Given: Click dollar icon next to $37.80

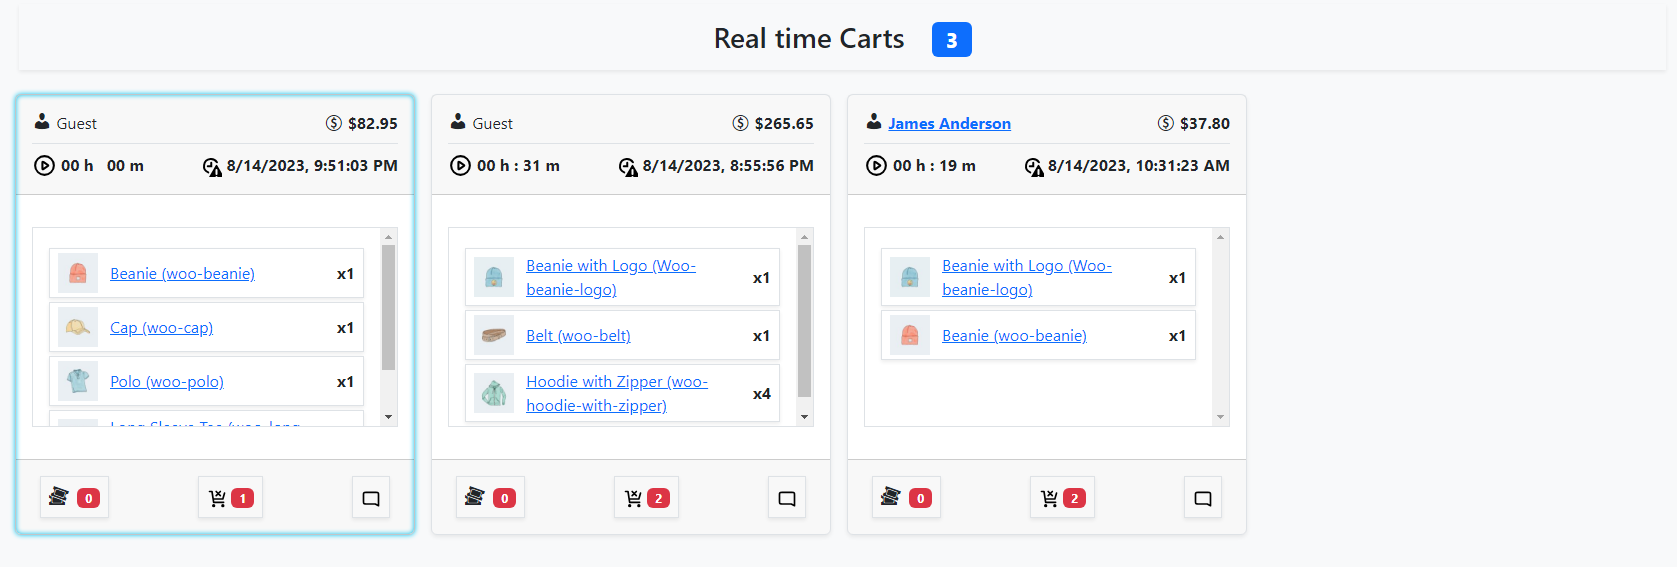Looking at the screenshot, I should [1166, 123].
